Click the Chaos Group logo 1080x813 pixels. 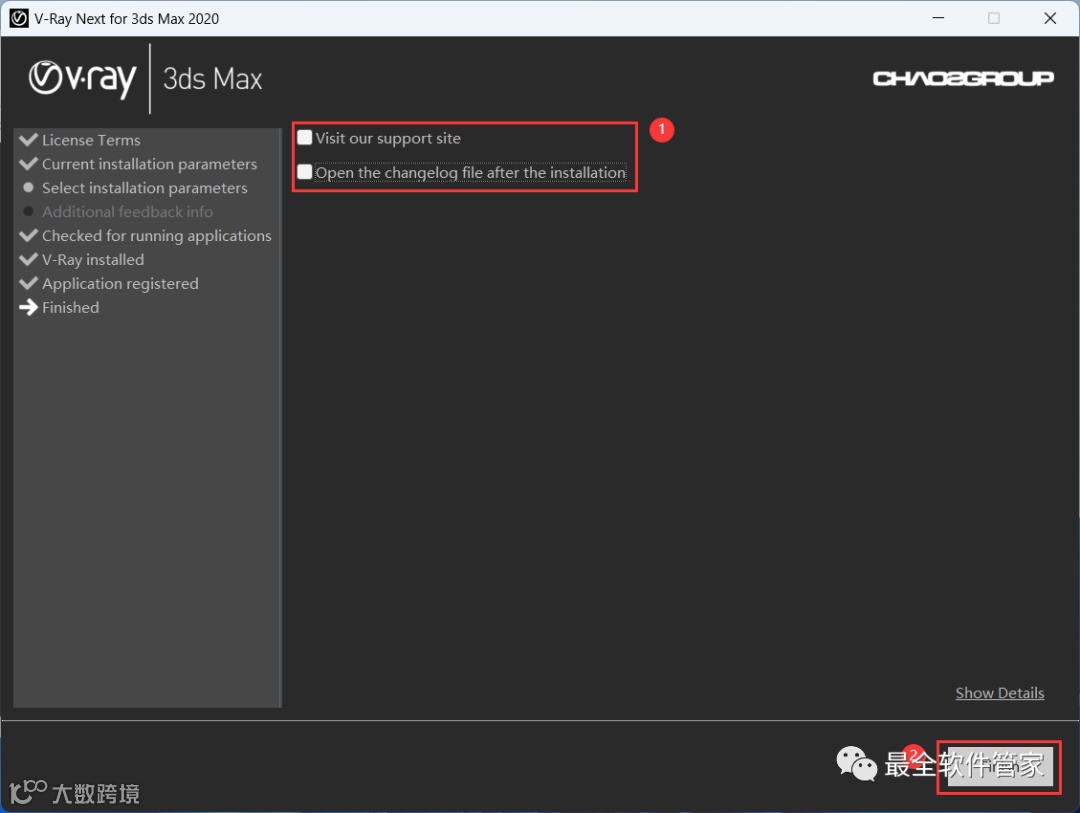coord(963,79)
